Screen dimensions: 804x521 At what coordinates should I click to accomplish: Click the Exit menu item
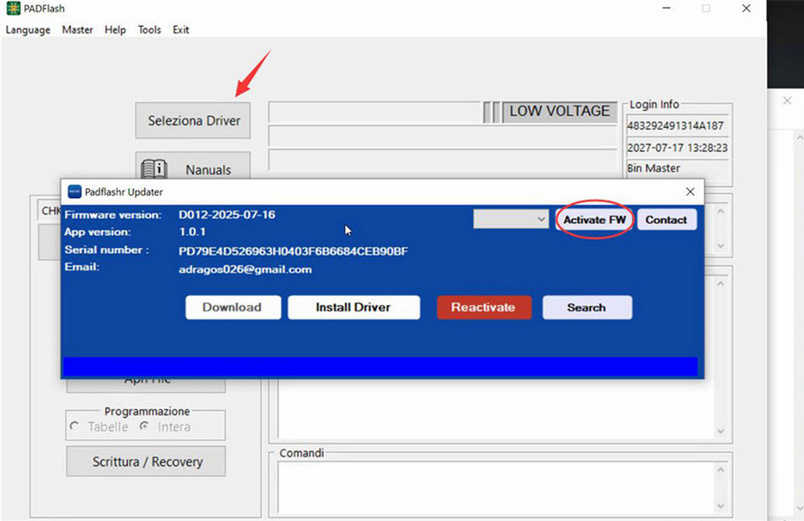[x=180, y=30]
